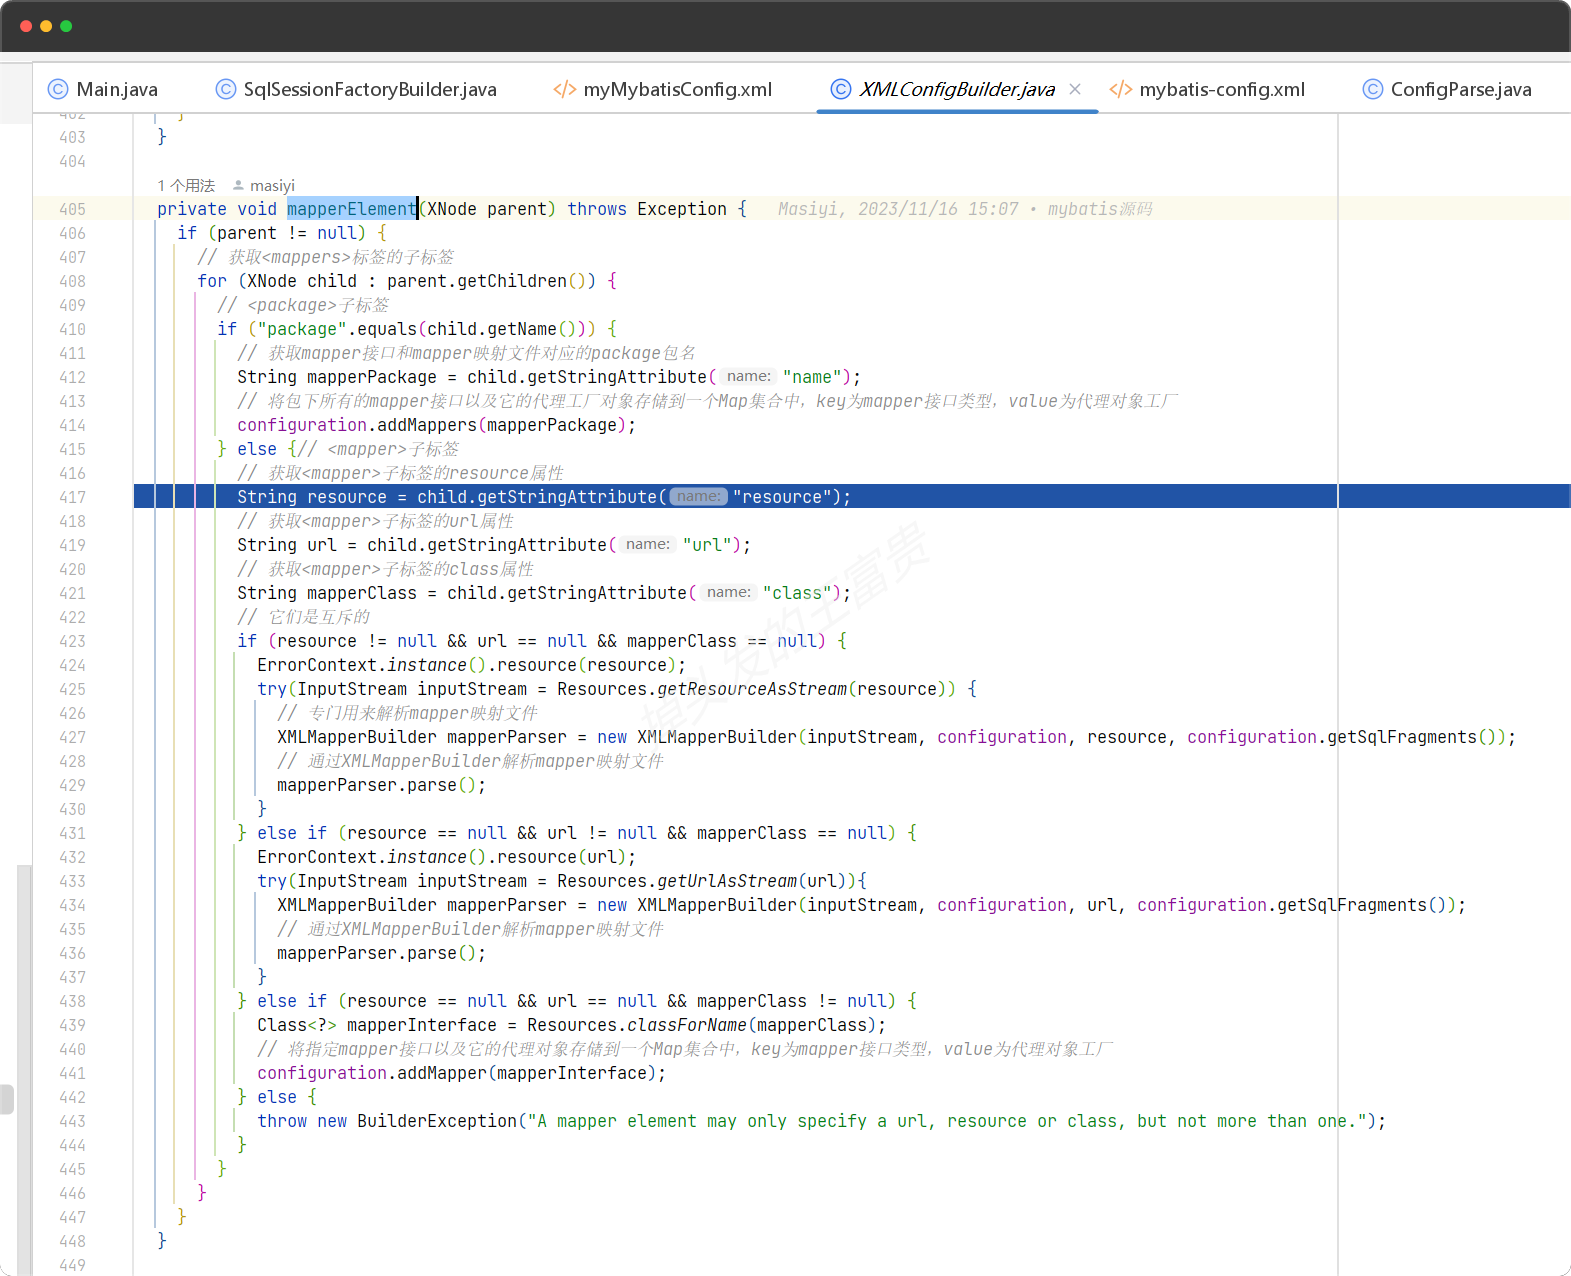The image size is (1571, 1276).
Task: Click the ConfigParse.java class icon
Action: (1373, 89)
